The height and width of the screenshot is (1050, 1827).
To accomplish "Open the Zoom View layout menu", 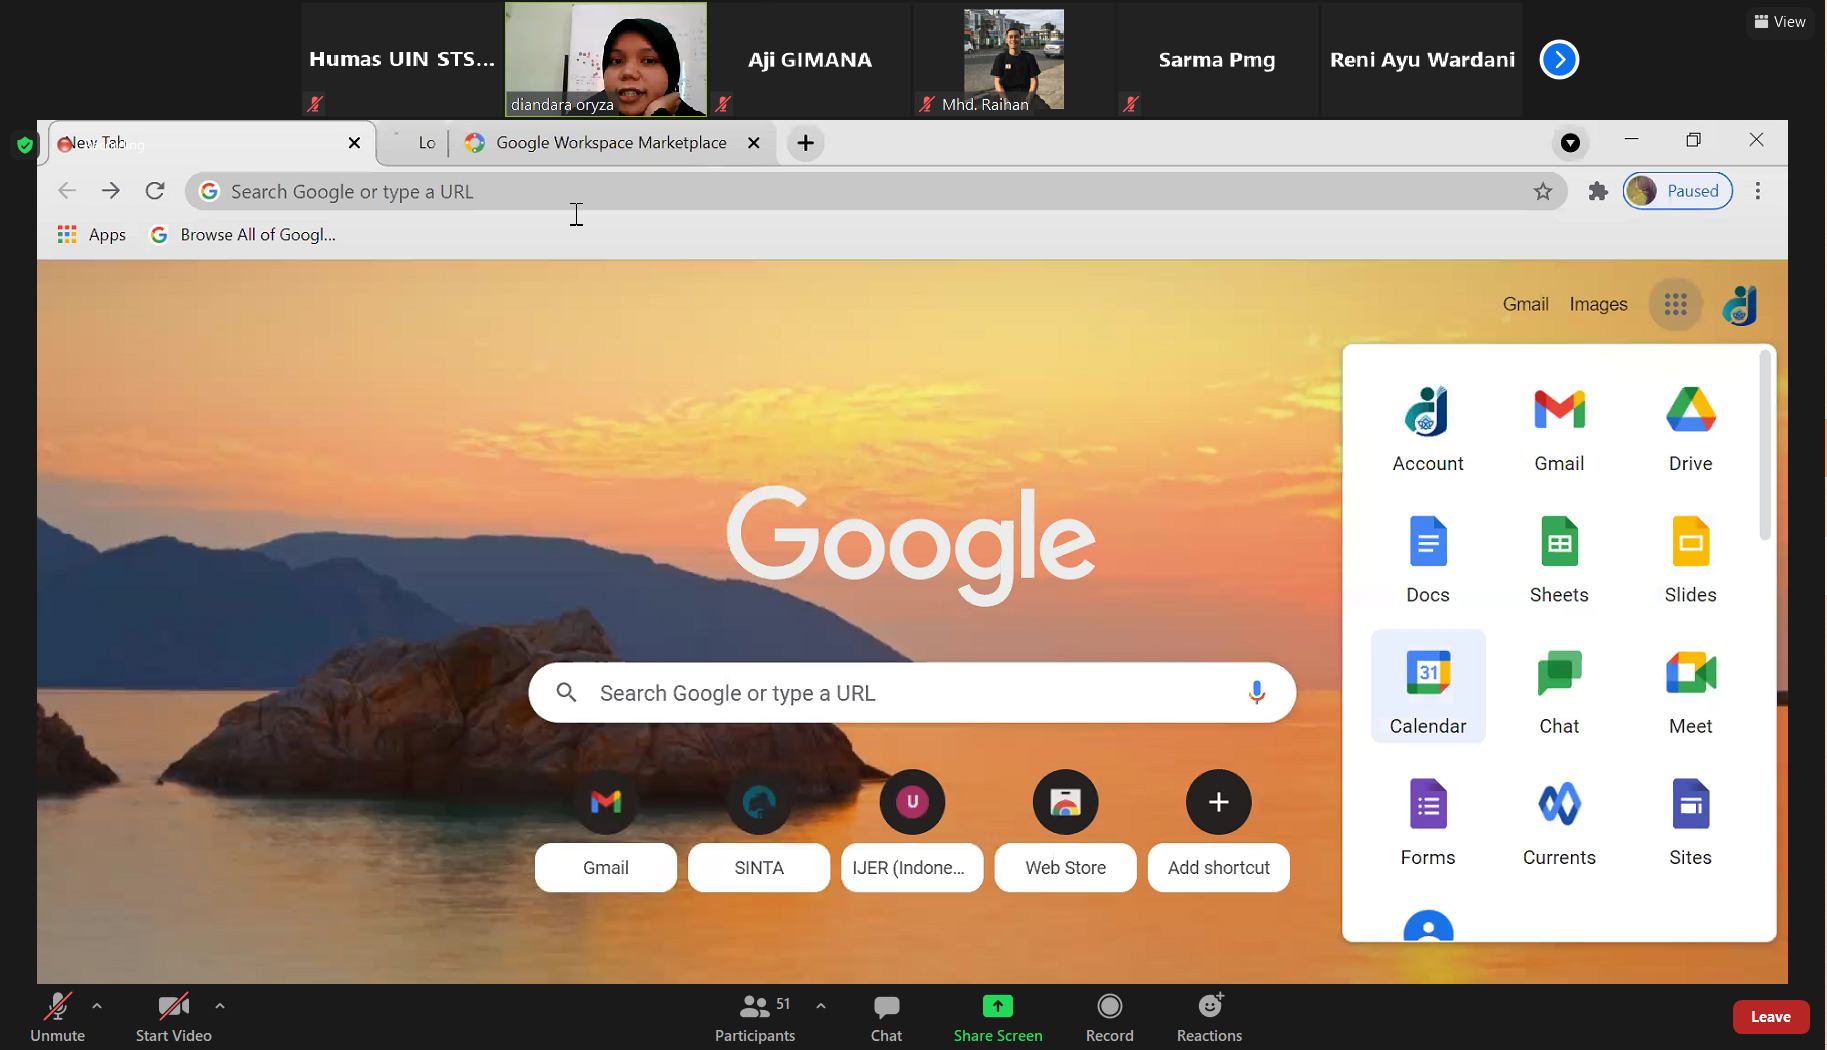I will click(1780, 22).
